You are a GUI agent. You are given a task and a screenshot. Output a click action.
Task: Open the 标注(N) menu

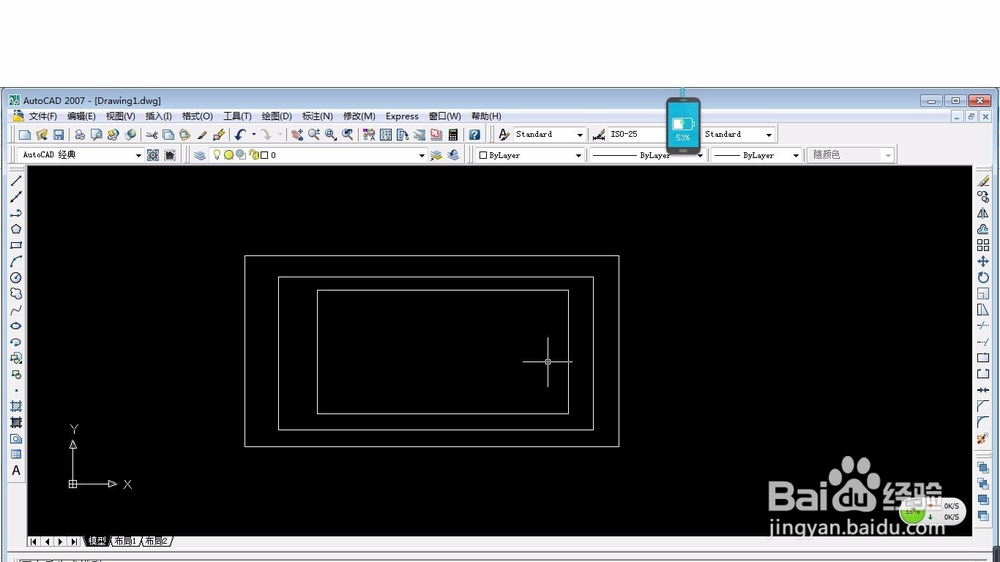pos(318,116)
